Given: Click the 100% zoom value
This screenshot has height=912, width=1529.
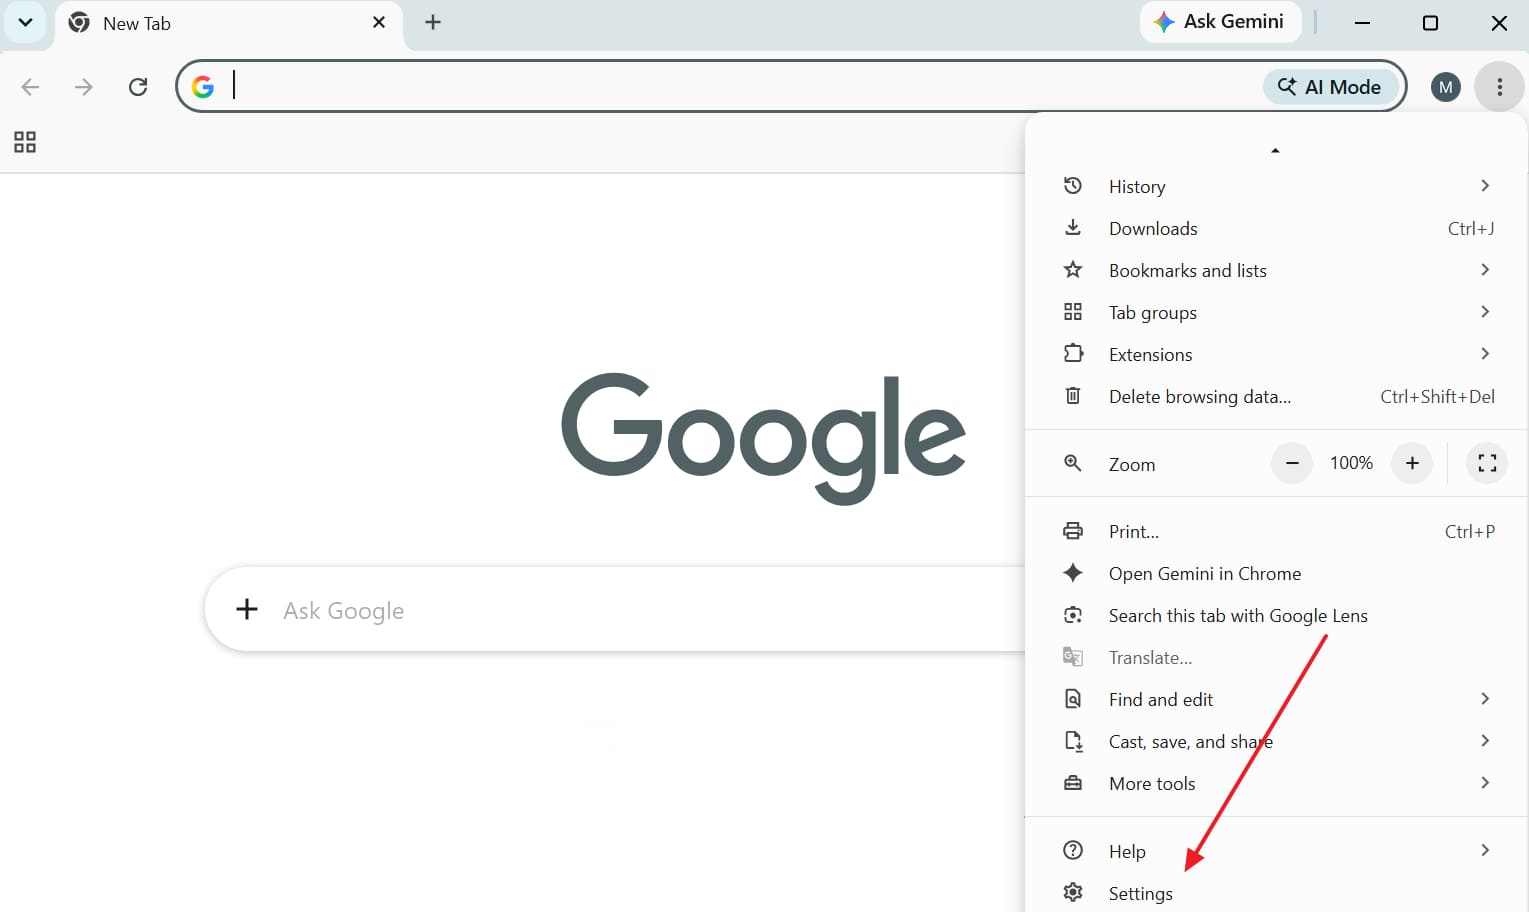Looking at the screenshot, I should click(1351, 463).
